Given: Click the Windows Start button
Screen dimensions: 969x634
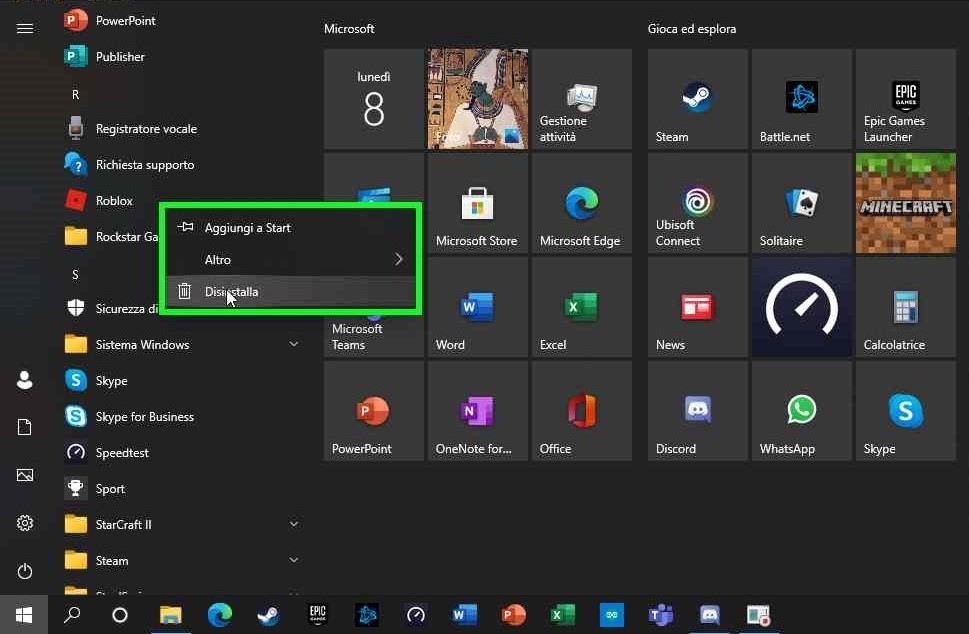Looking at the screenshot, I should [x=24, y=615].
